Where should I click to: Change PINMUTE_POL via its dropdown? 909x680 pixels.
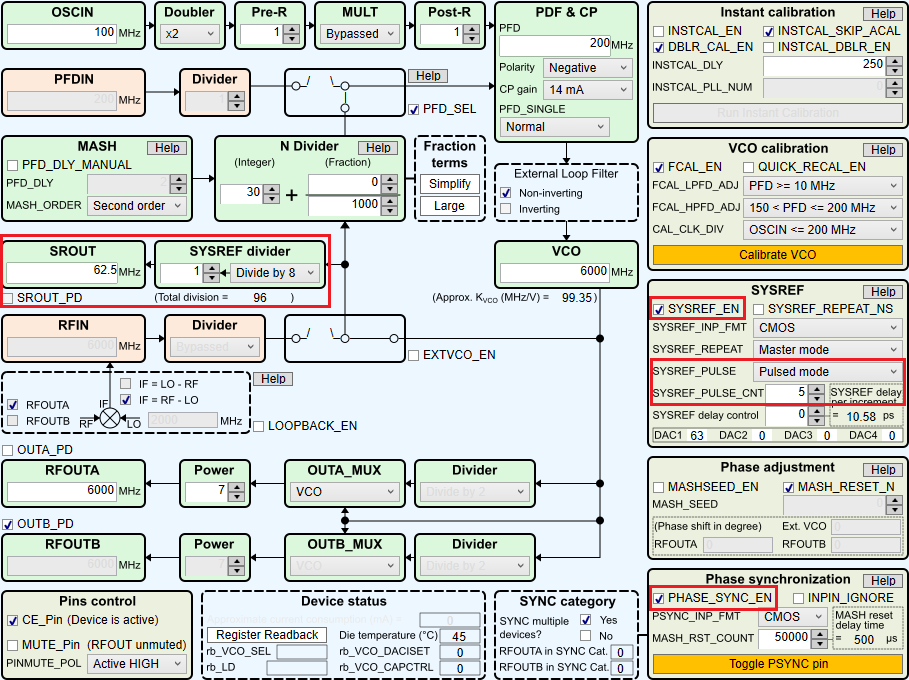pos(137,663)
